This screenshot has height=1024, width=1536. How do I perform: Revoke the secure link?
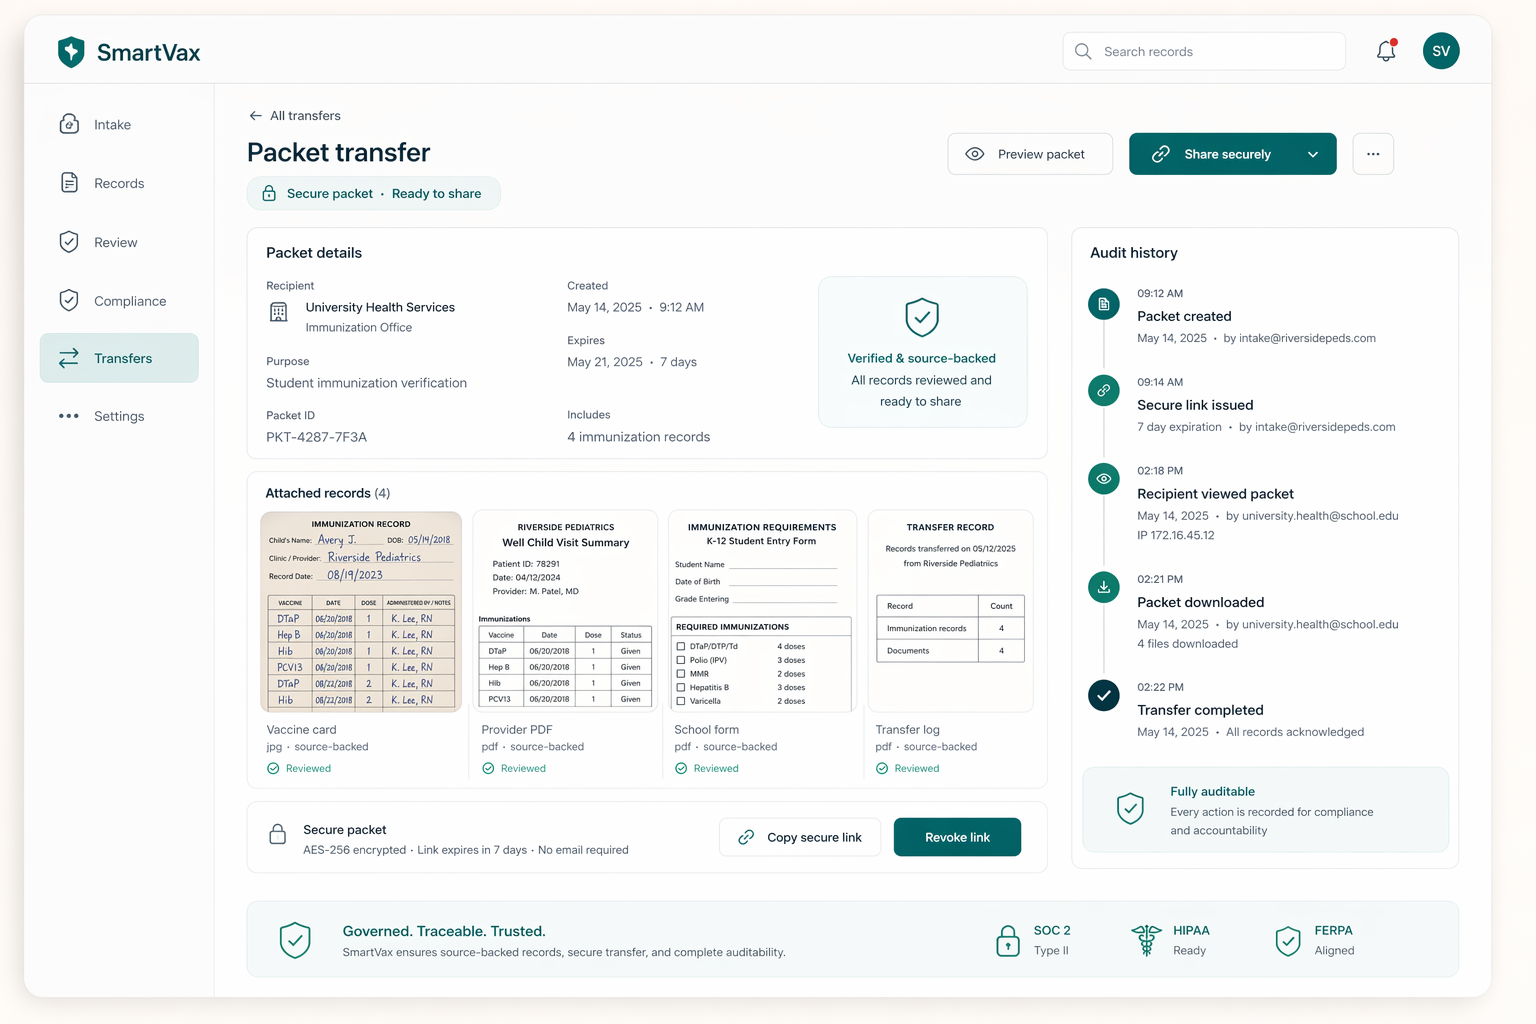click(957, 837)
